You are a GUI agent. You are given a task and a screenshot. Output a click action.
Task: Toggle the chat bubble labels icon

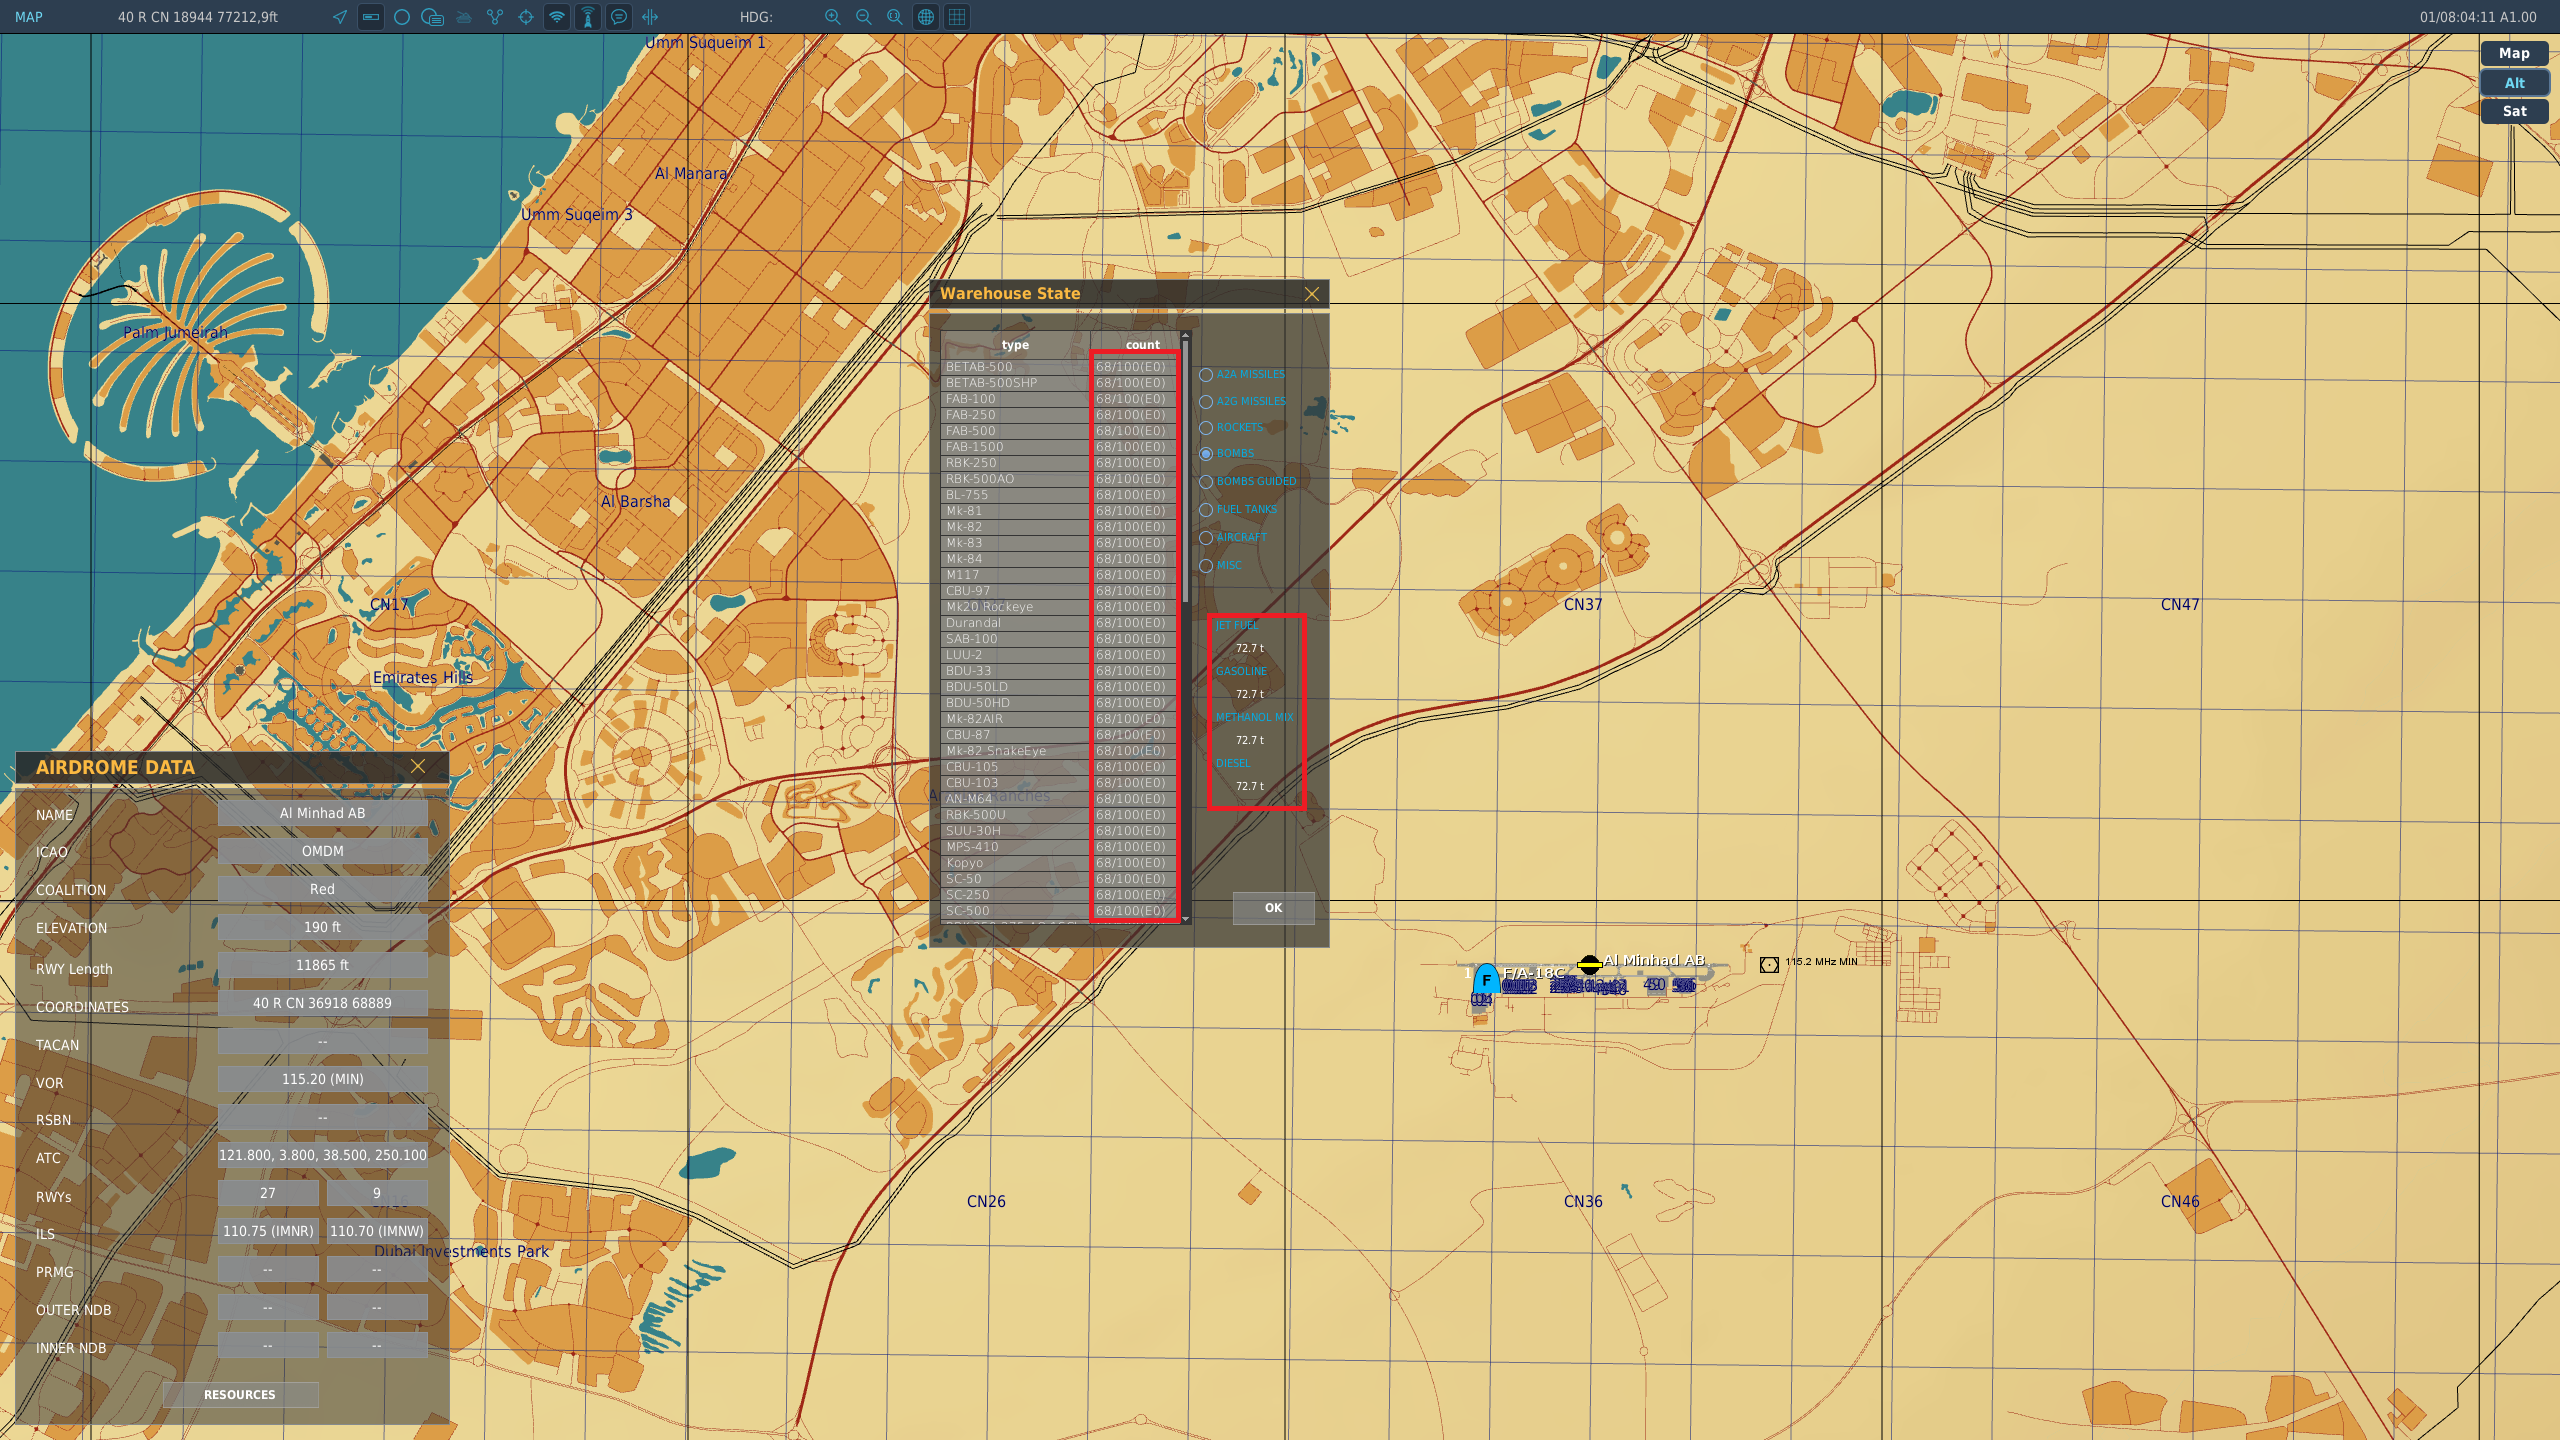click(x=619, y=17)
